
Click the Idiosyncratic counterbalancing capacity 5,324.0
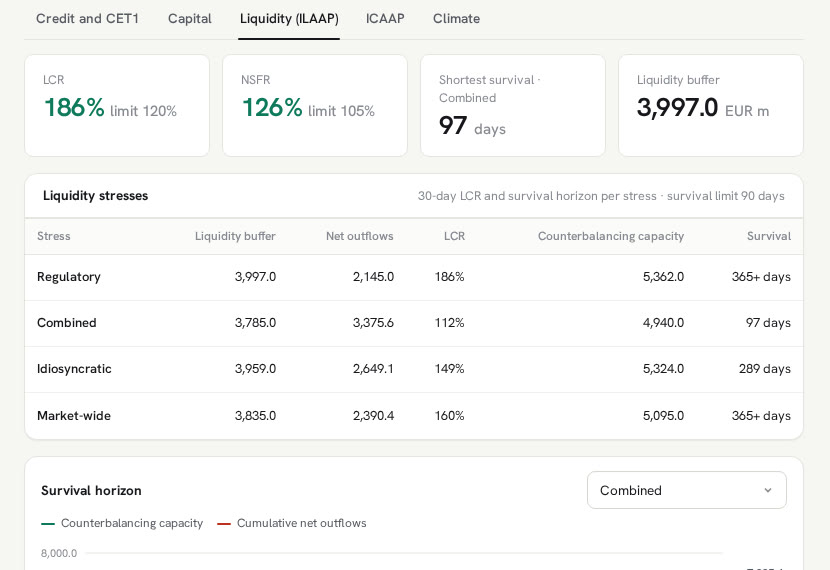[x=663, y=369]
